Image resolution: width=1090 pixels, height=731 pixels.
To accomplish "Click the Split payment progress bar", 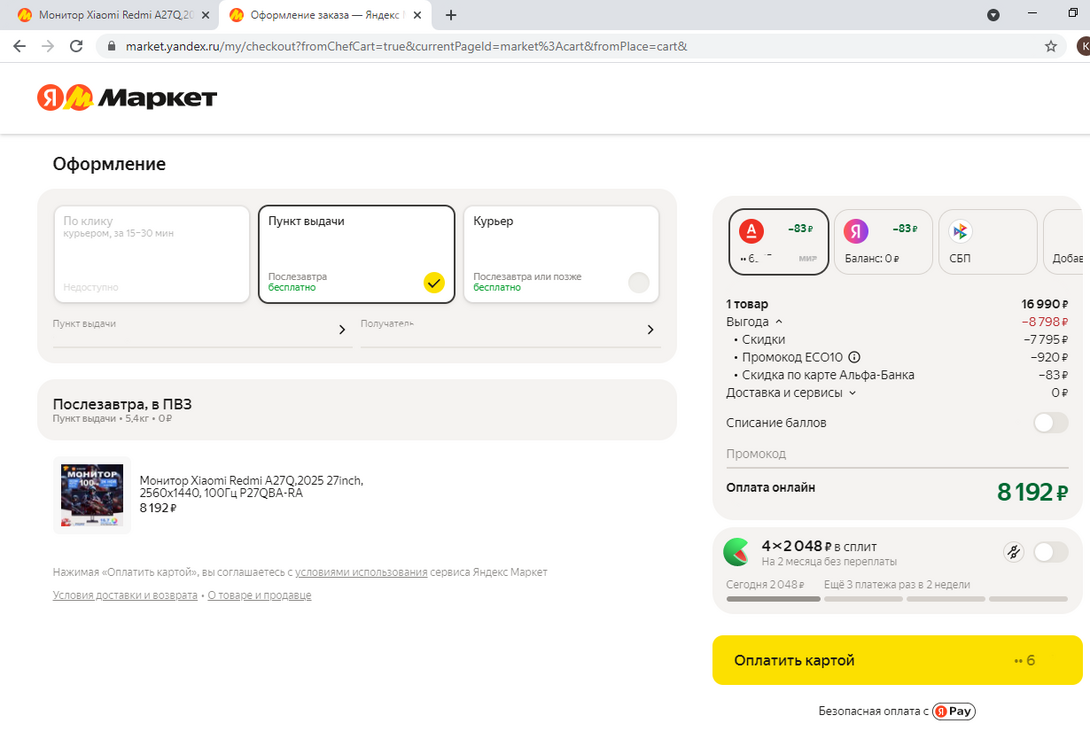I will click(897, 598).
